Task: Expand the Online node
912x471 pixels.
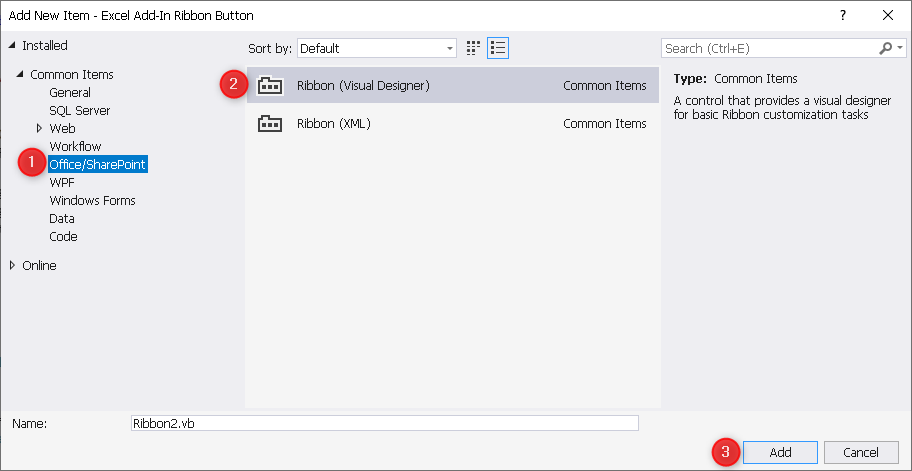Action: (12, 266)
